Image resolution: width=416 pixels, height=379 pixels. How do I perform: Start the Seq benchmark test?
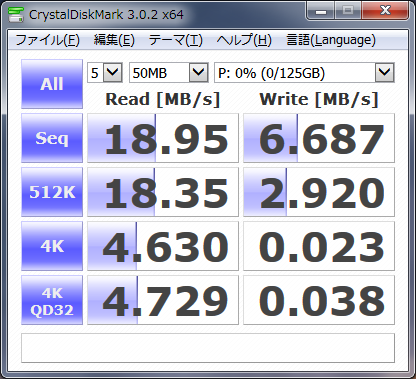pos(52,138)
